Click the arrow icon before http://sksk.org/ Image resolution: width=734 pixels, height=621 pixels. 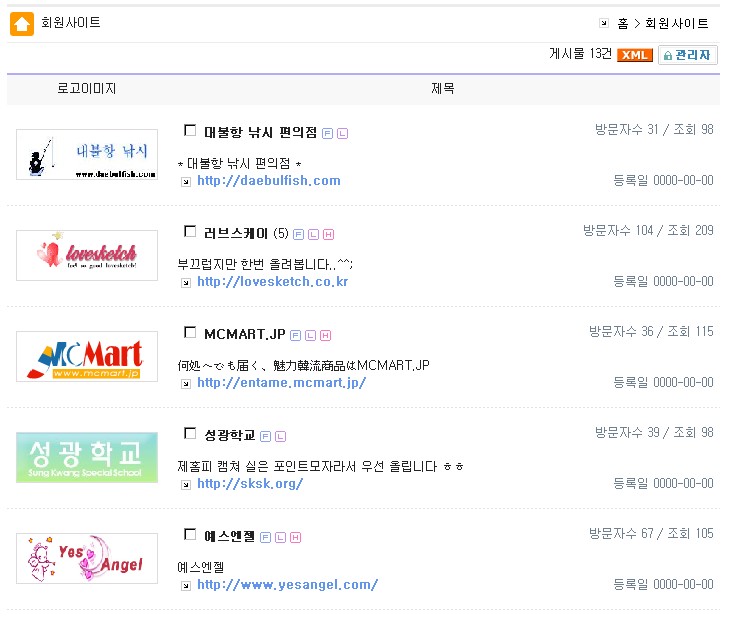pyautogui.click(x=185, y=485)
